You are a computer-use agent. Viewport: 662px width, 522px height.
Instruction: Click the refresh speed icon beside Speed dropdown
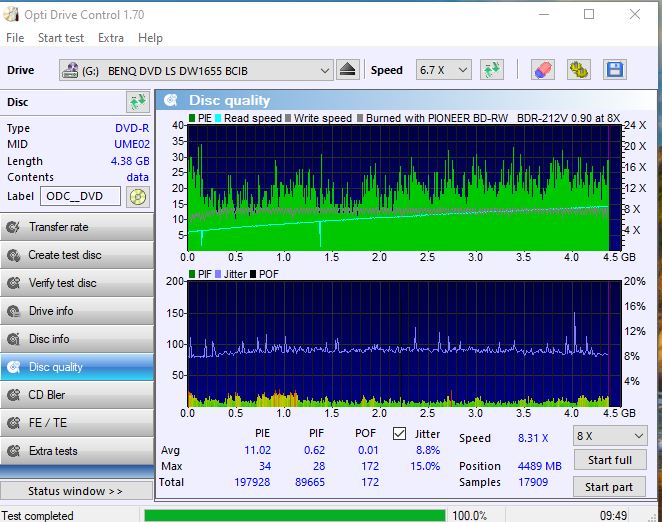(x=491, y=70)
